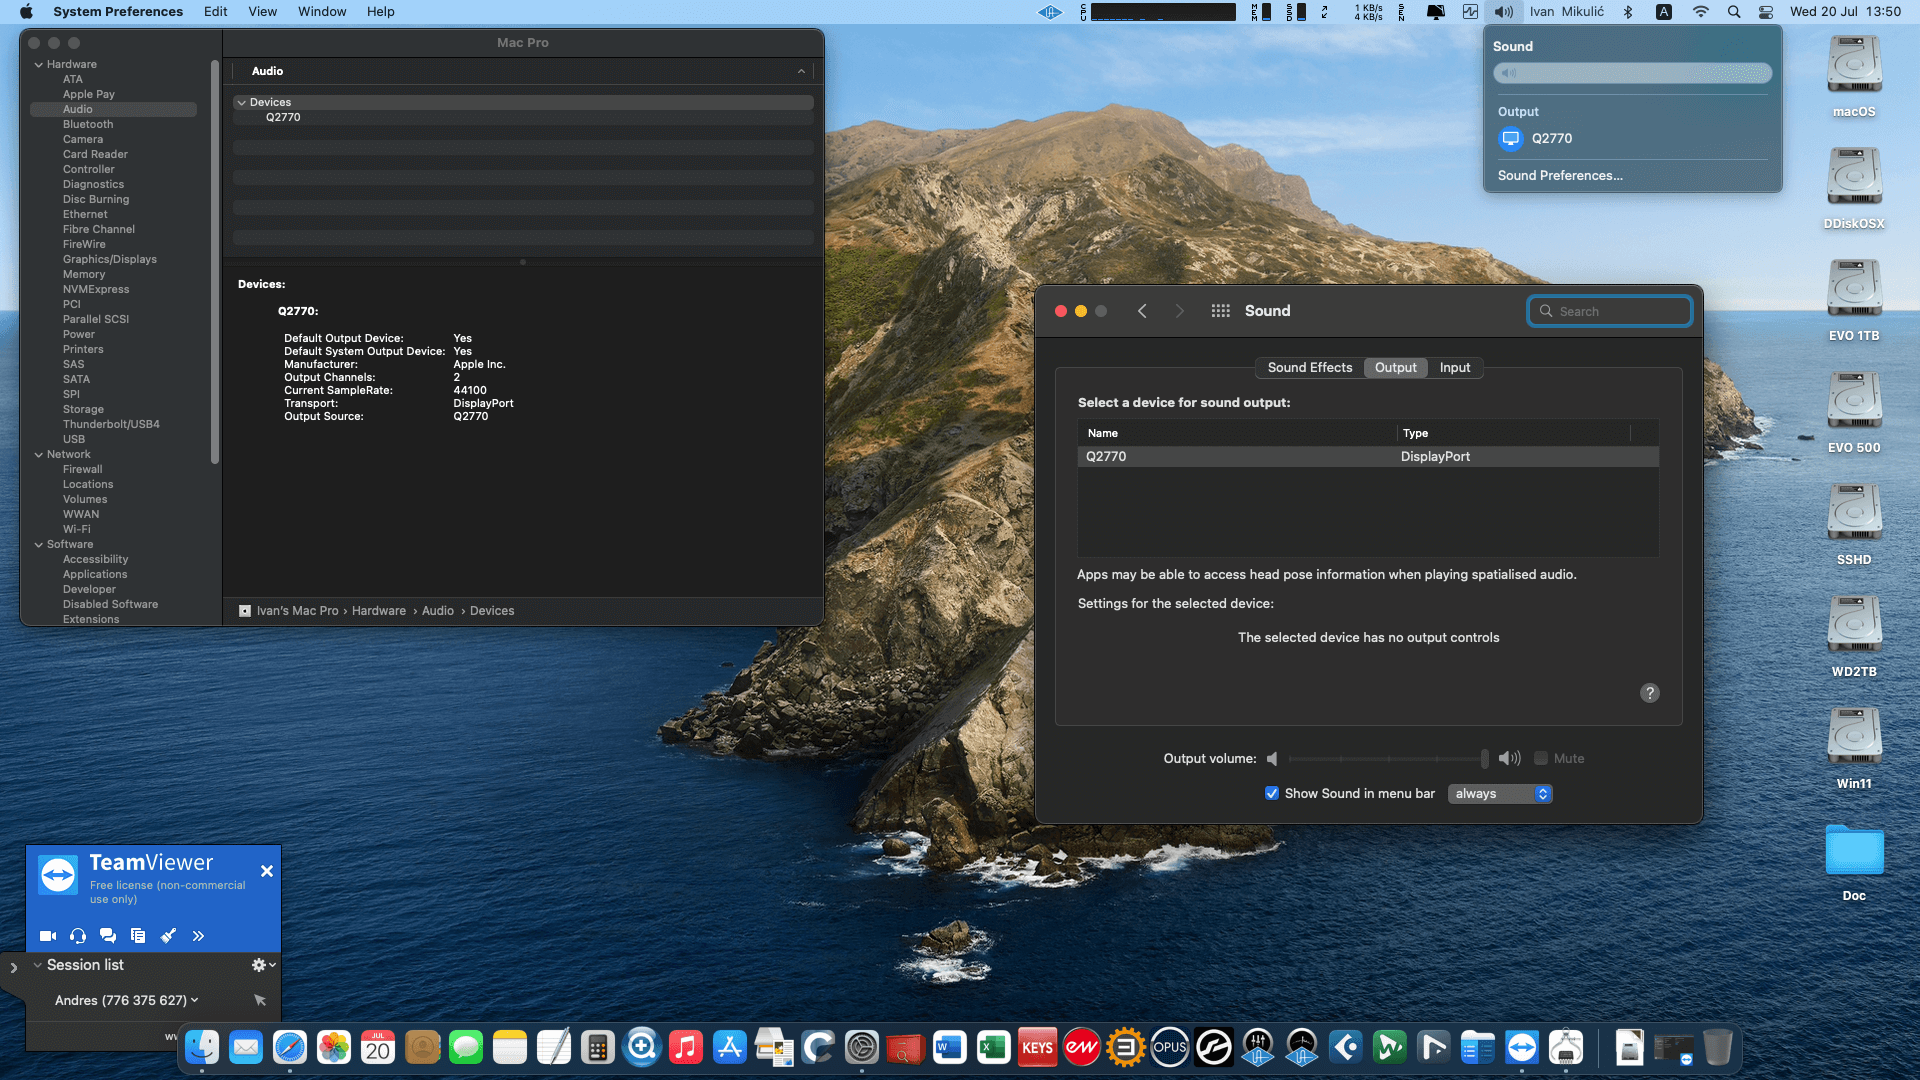Open TeamViewer icon in the Dock
1920x1080 pixels.
click(x=1522, y=1047)
